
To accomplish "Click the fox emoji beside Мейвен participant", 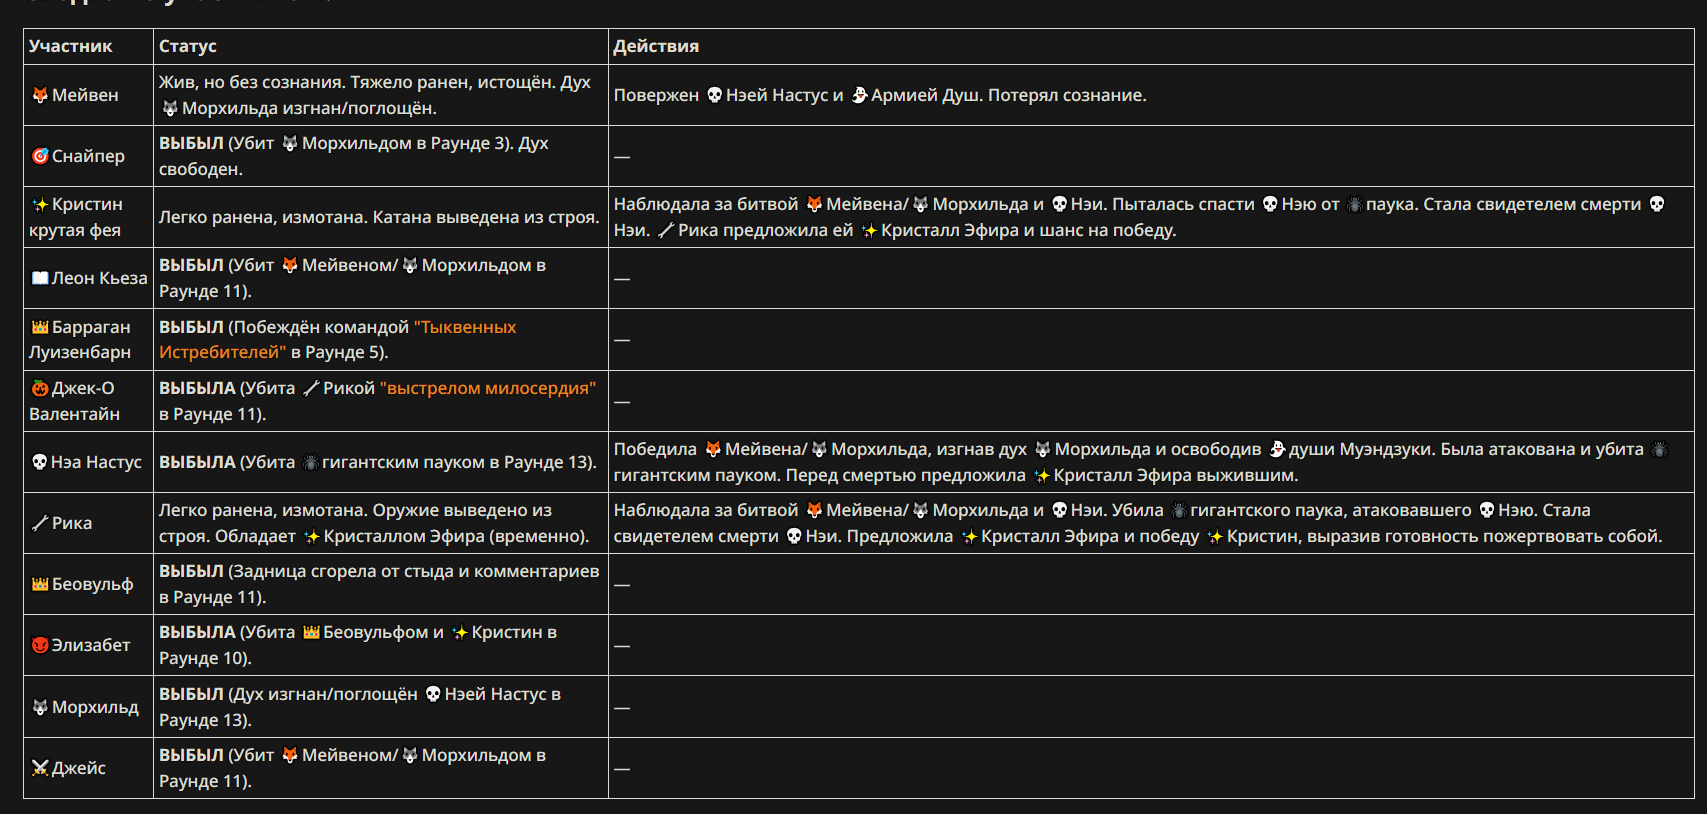I will click(40, 95).
